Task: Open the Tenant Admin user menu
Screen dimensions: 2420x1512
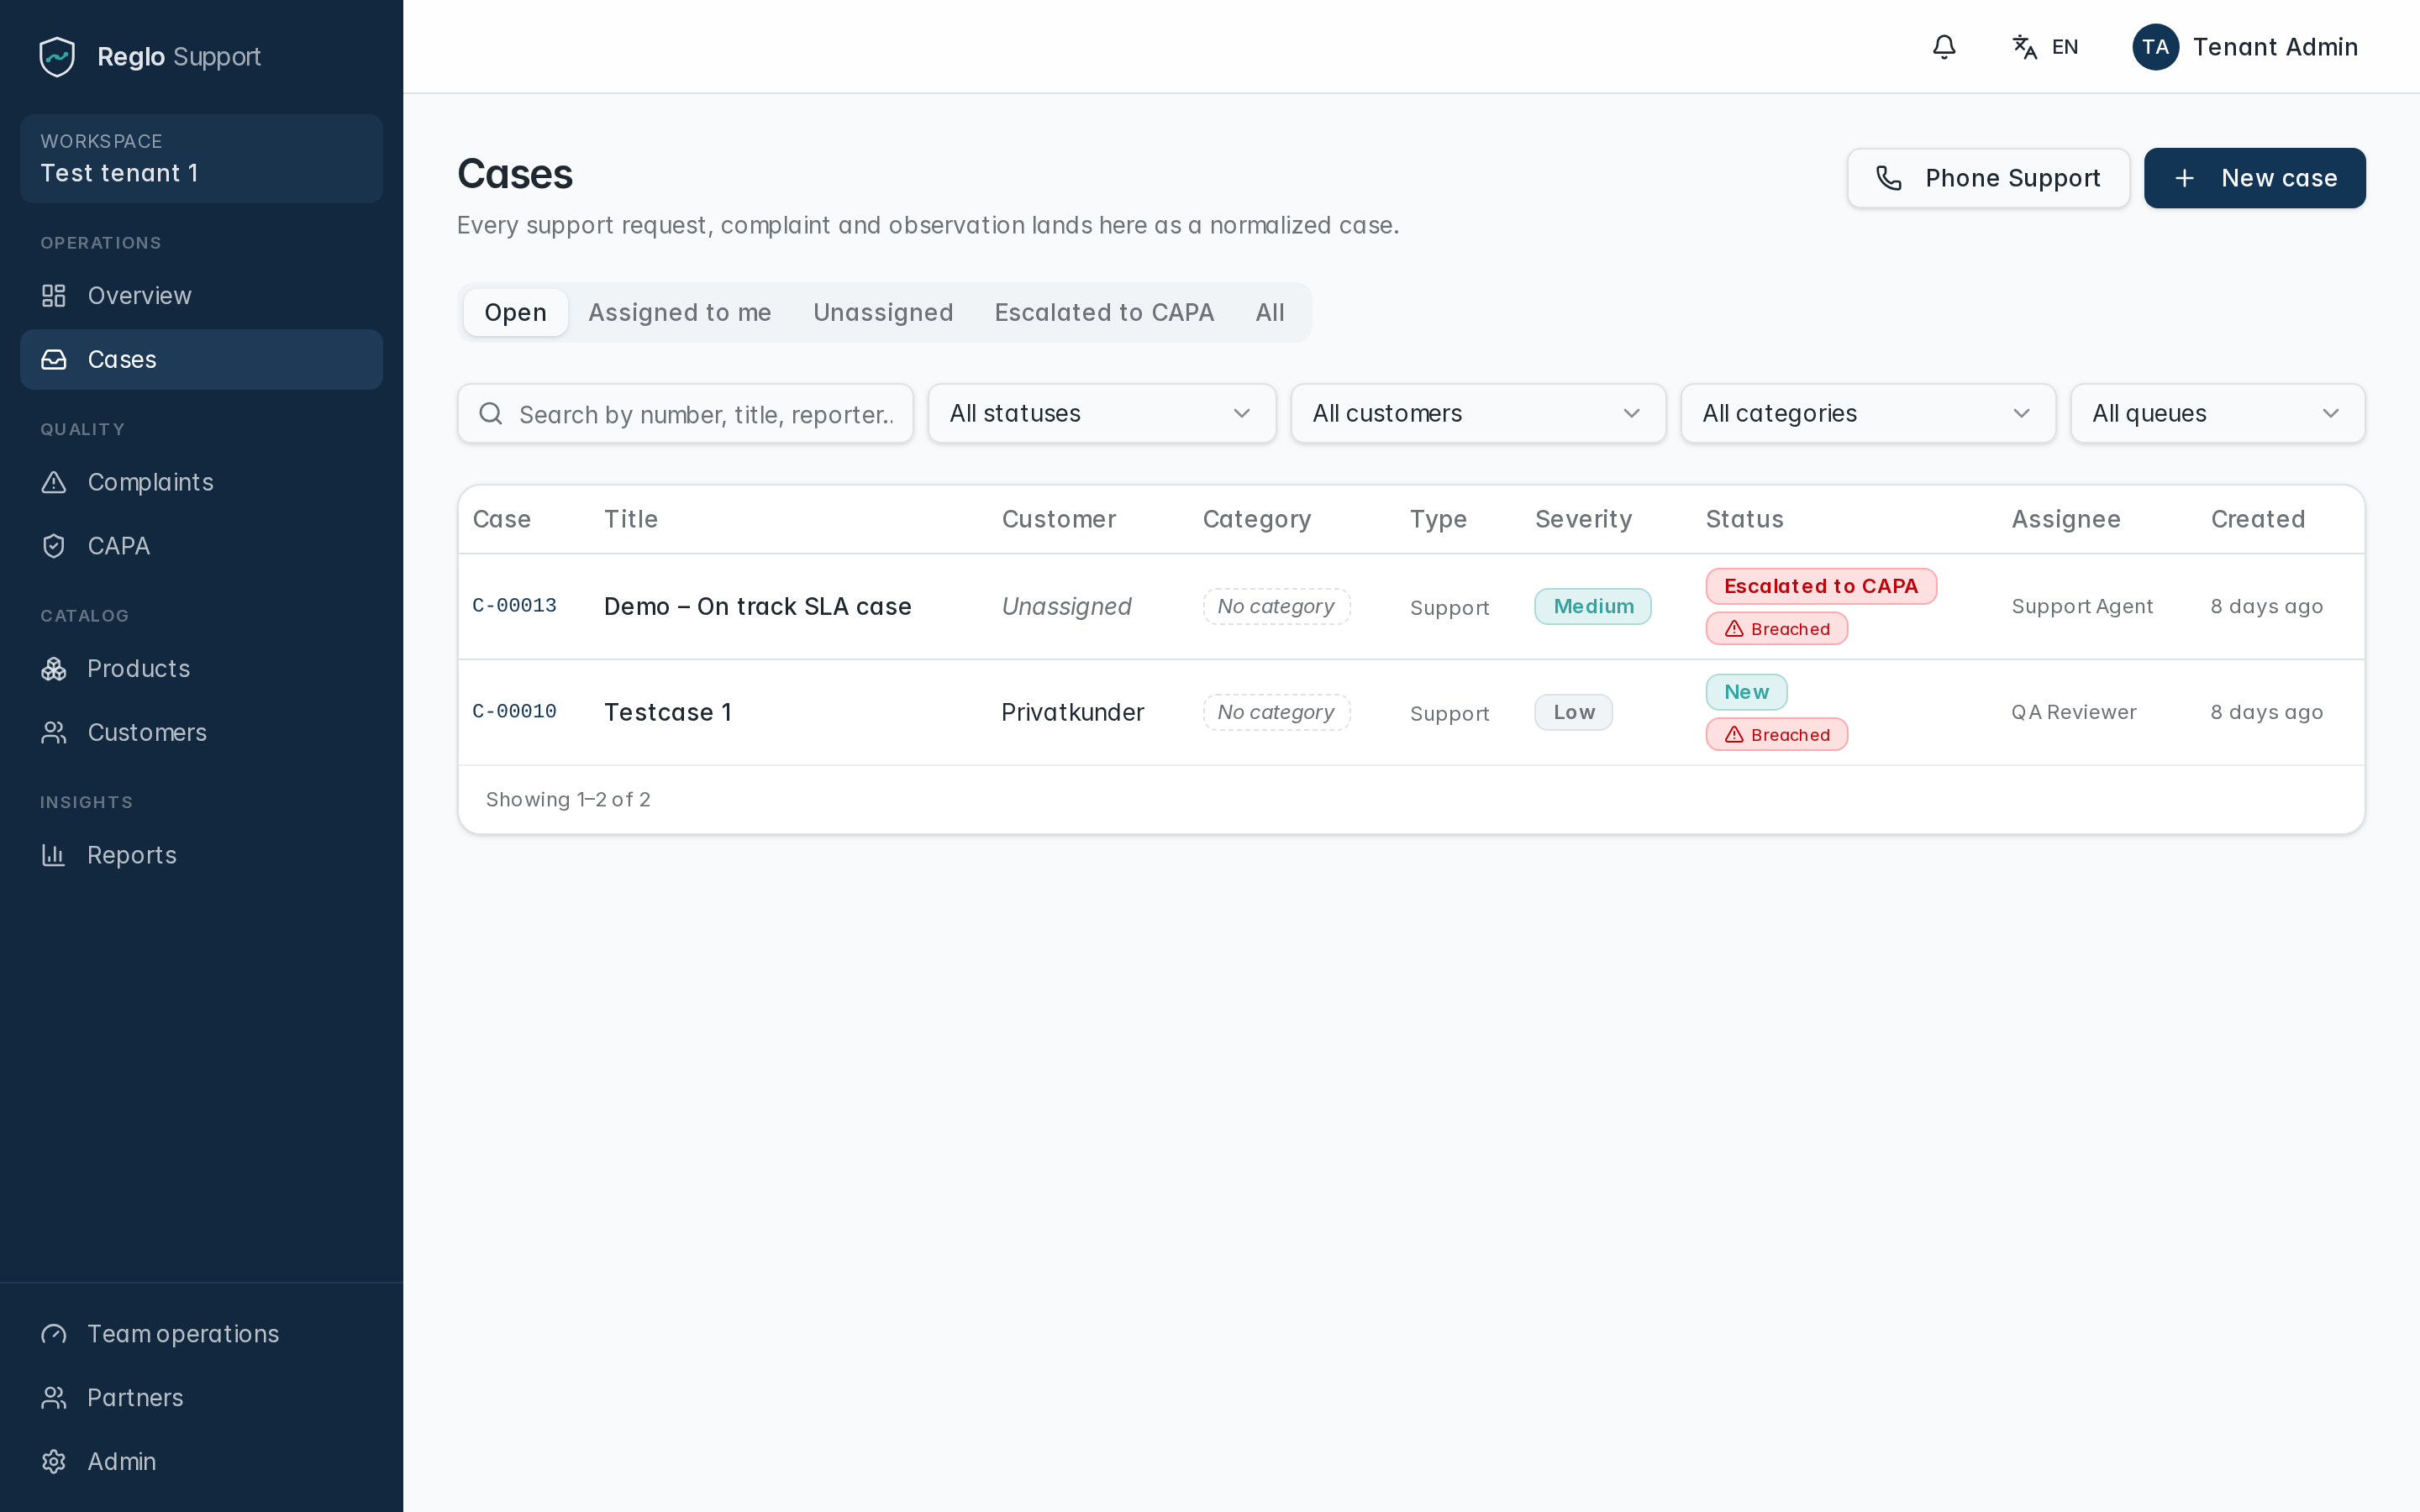Action: pos(2245,47)
